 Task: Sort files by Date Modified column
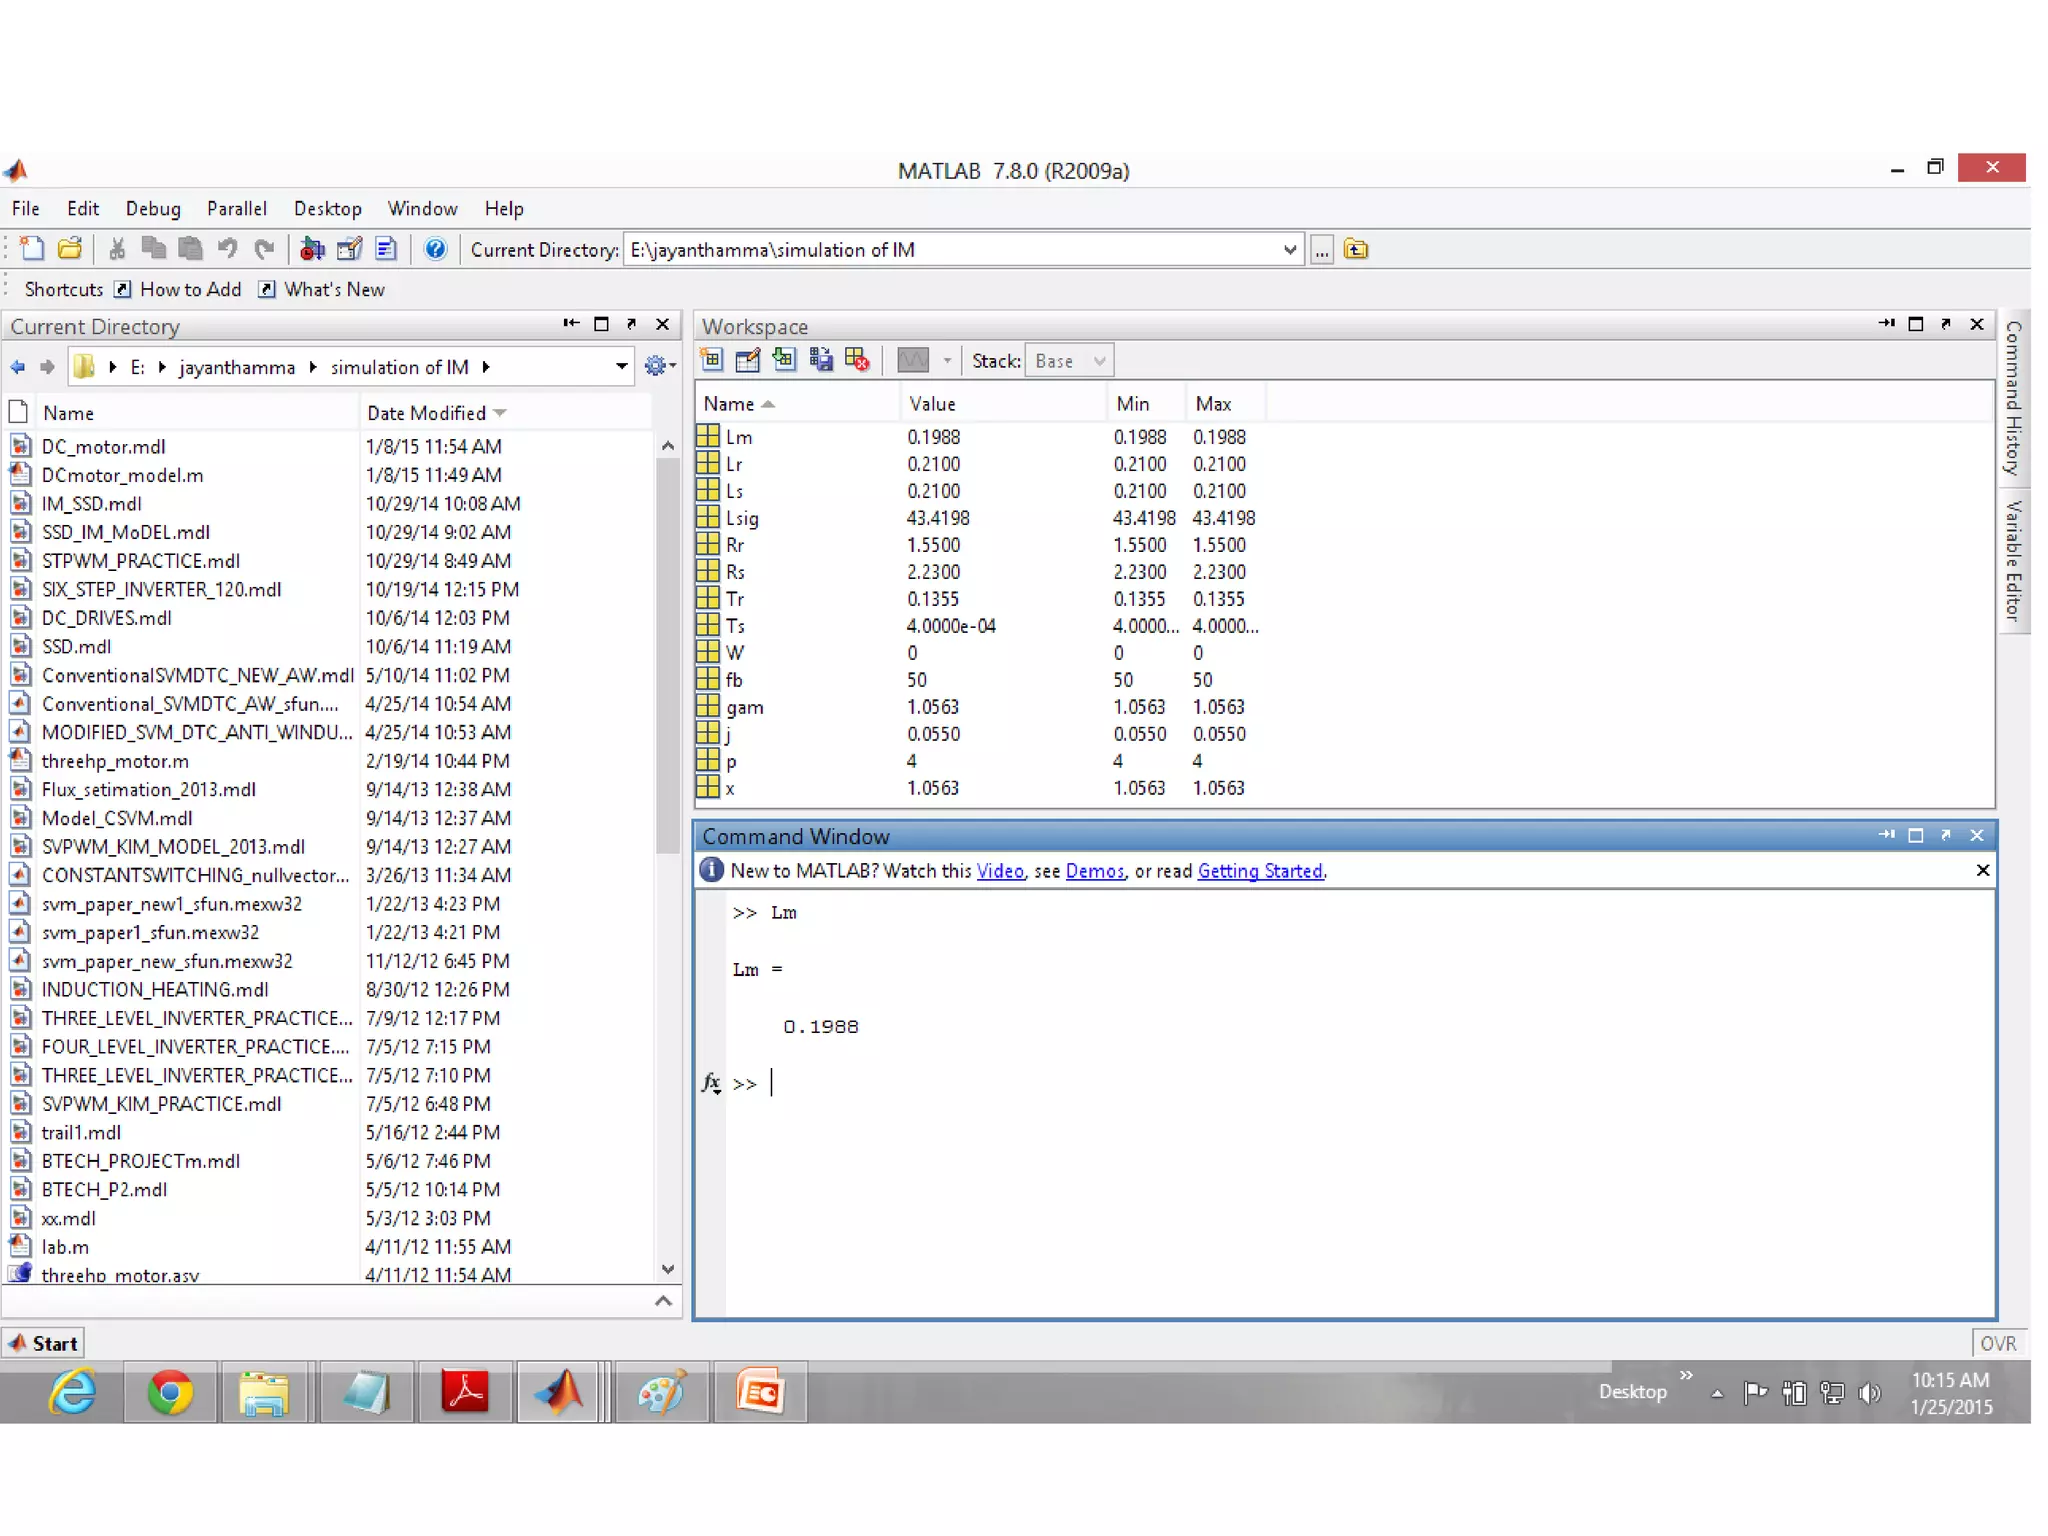point(426,413)
